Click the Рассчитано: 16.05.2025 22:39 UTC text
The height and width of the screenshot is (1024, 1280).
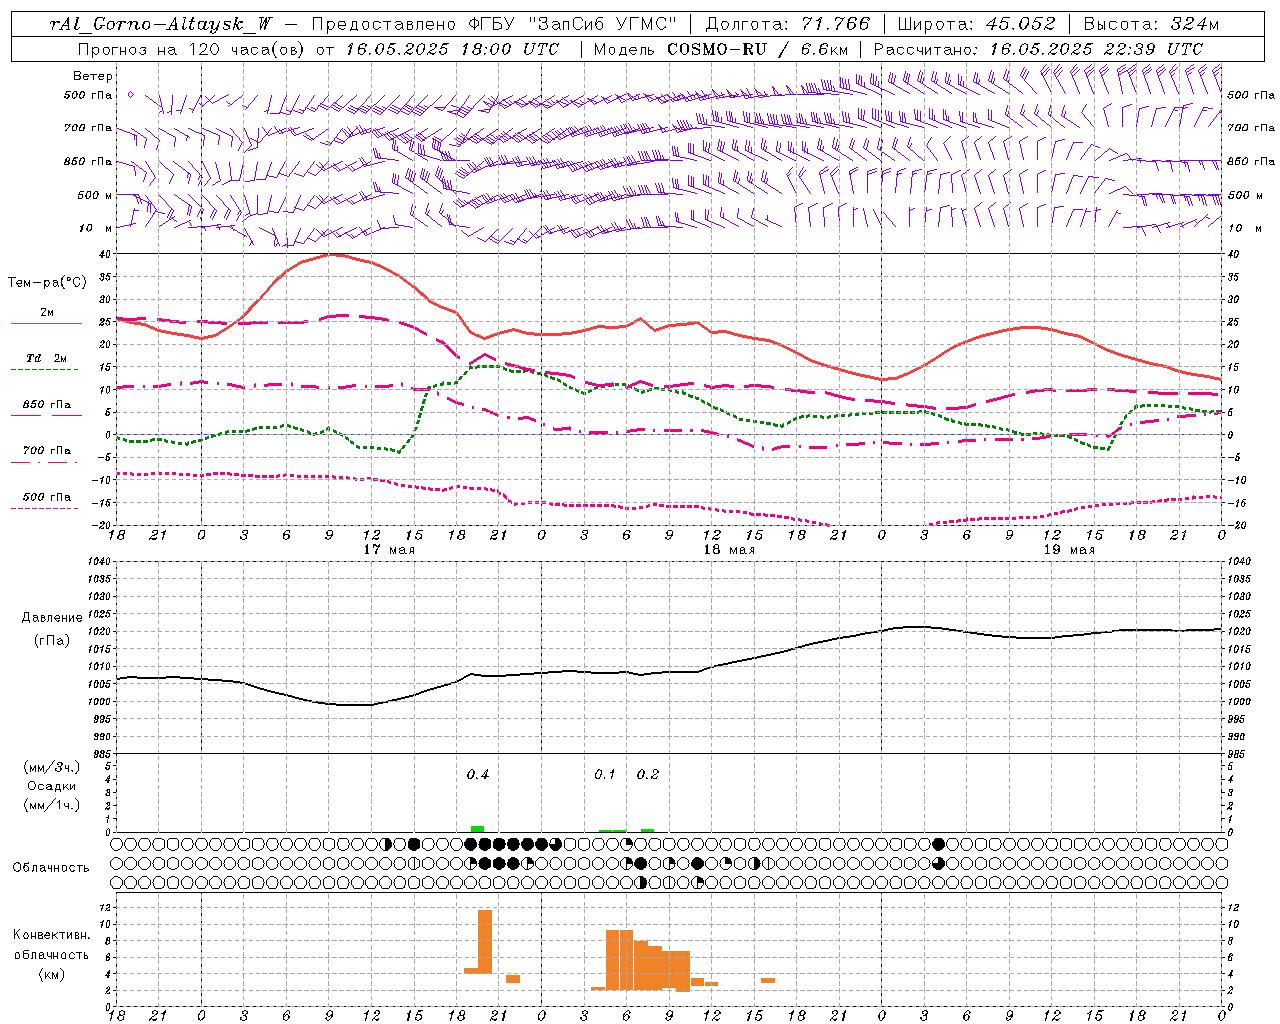pyautogui.click(x=1038, y=49)
